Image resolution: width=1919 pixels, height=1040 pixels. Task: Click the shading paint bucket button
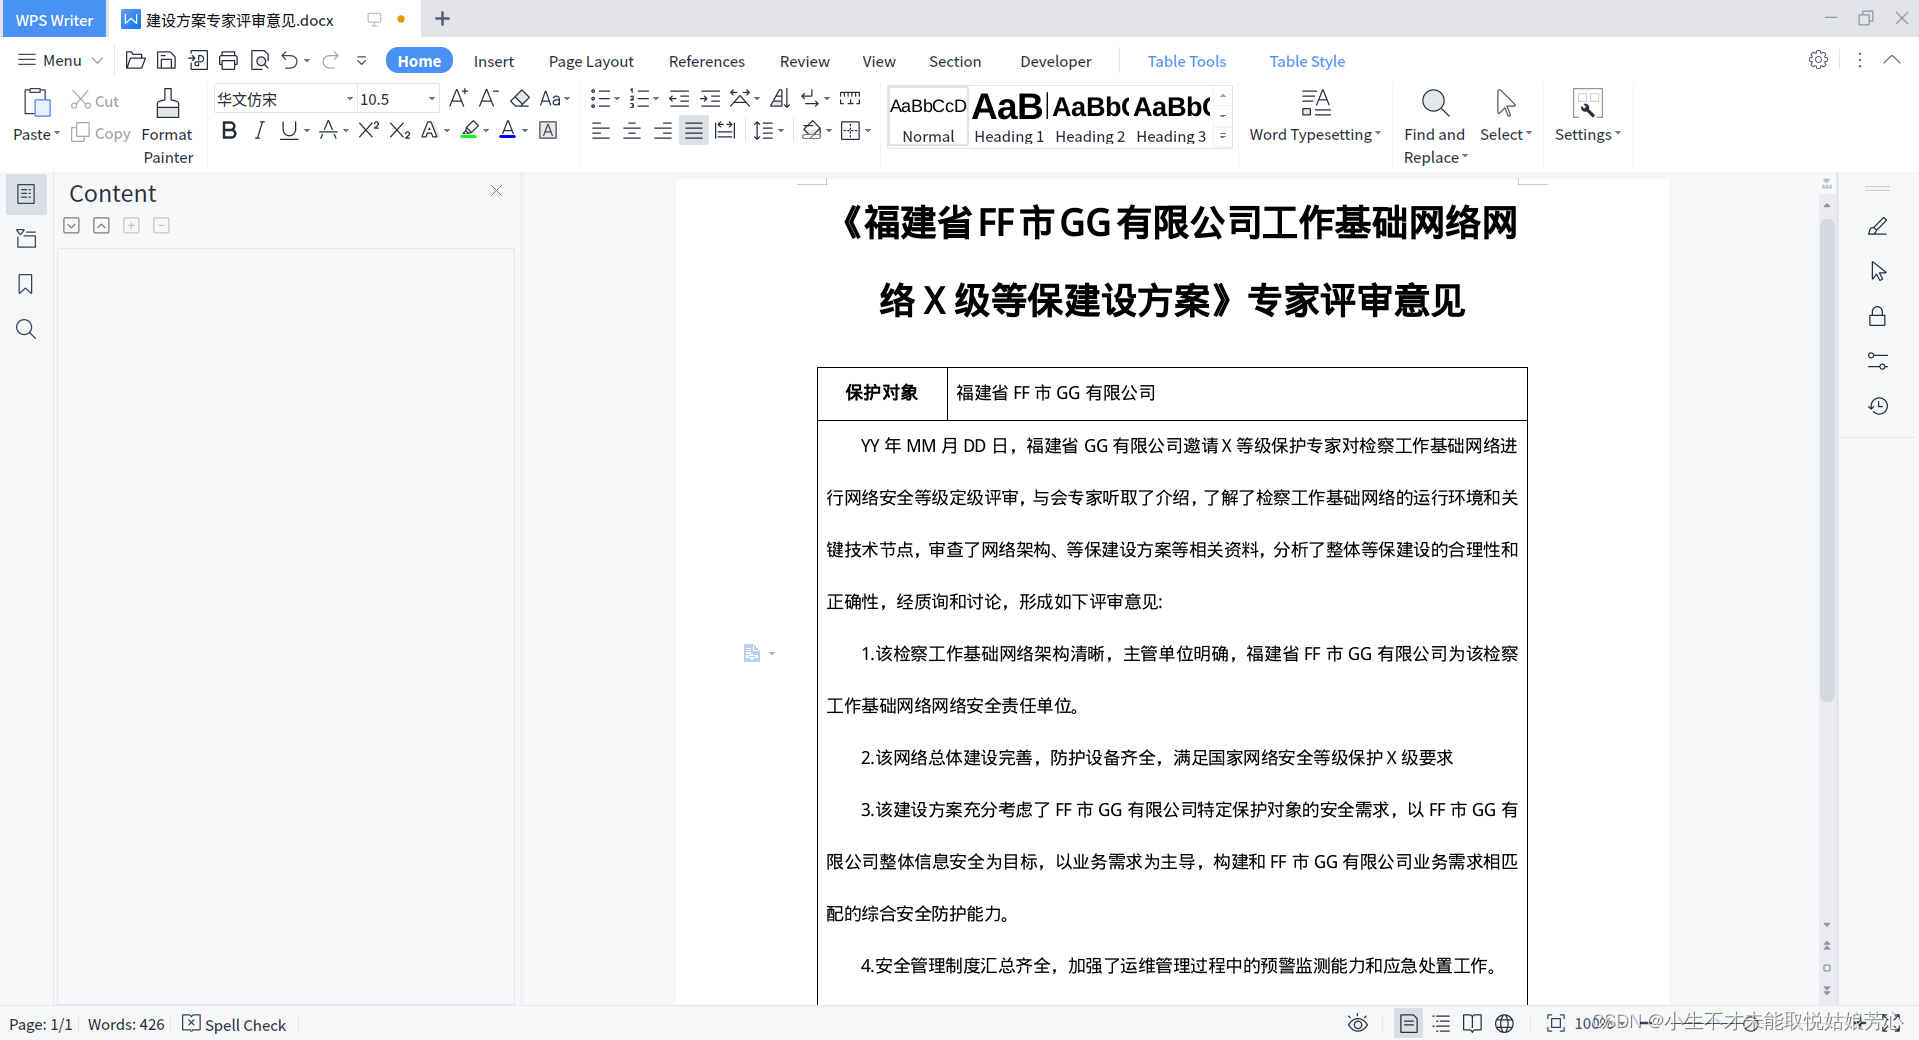812,130
